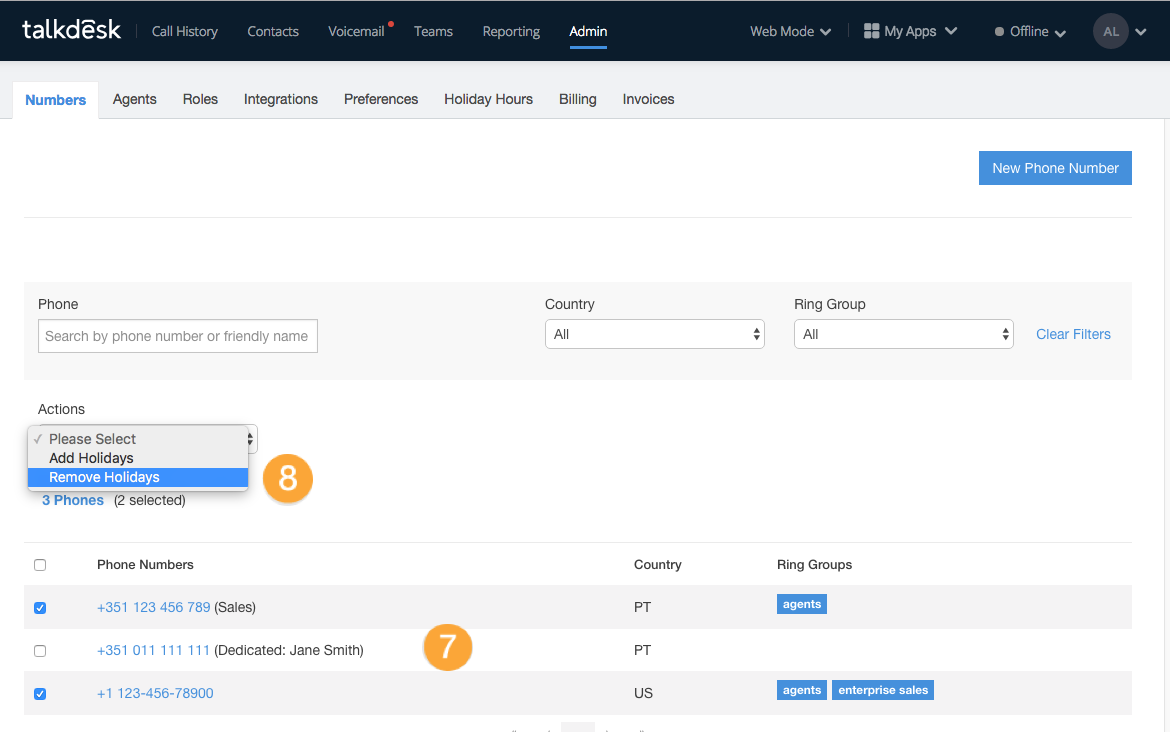This screenshot has height=732, width=1170.
Task: Click the Ring Groups column header
Action: [814, 565]
